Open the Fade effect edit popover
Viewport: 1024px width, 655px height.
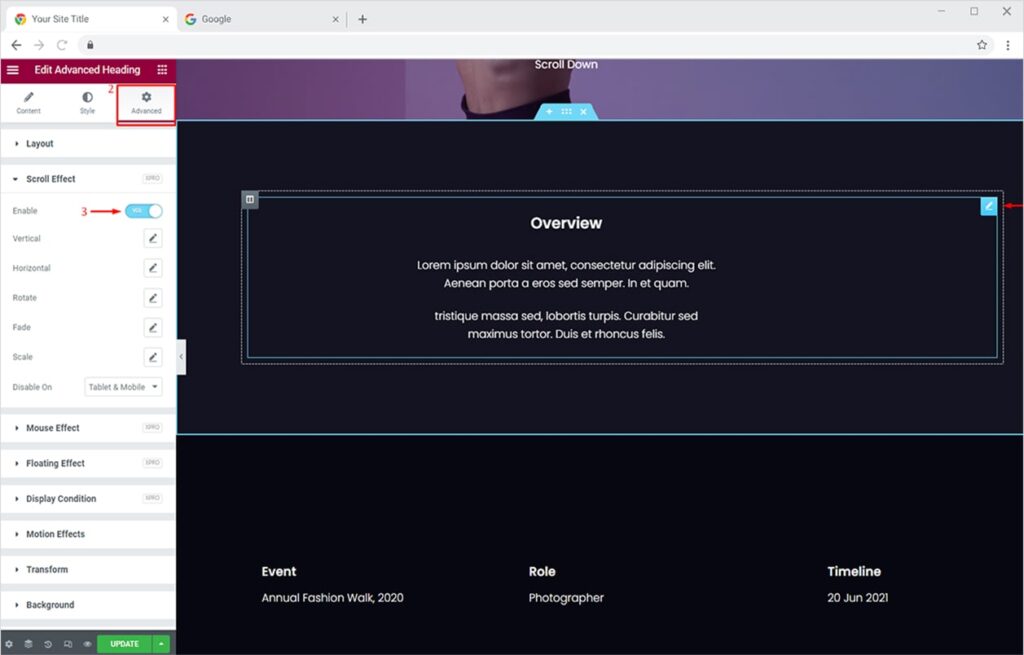152,327
